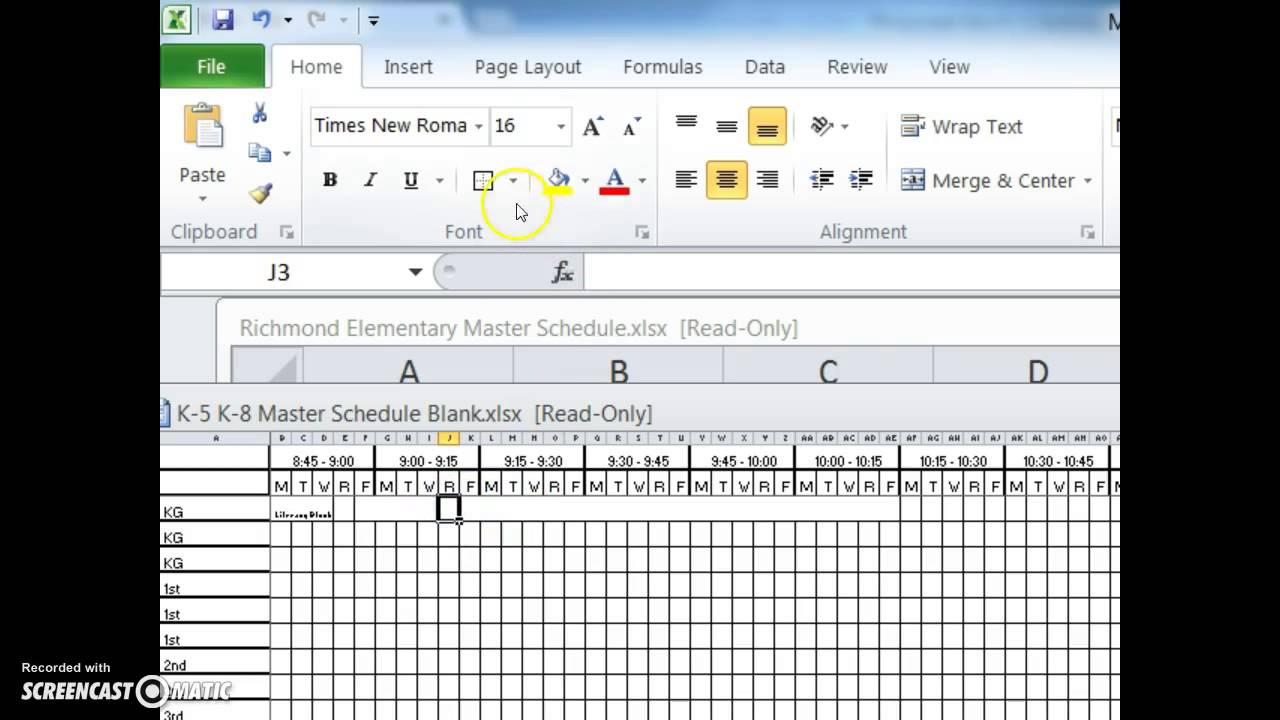Click the Name Box showing J3
1280x720 pixels.
(279, 272)
